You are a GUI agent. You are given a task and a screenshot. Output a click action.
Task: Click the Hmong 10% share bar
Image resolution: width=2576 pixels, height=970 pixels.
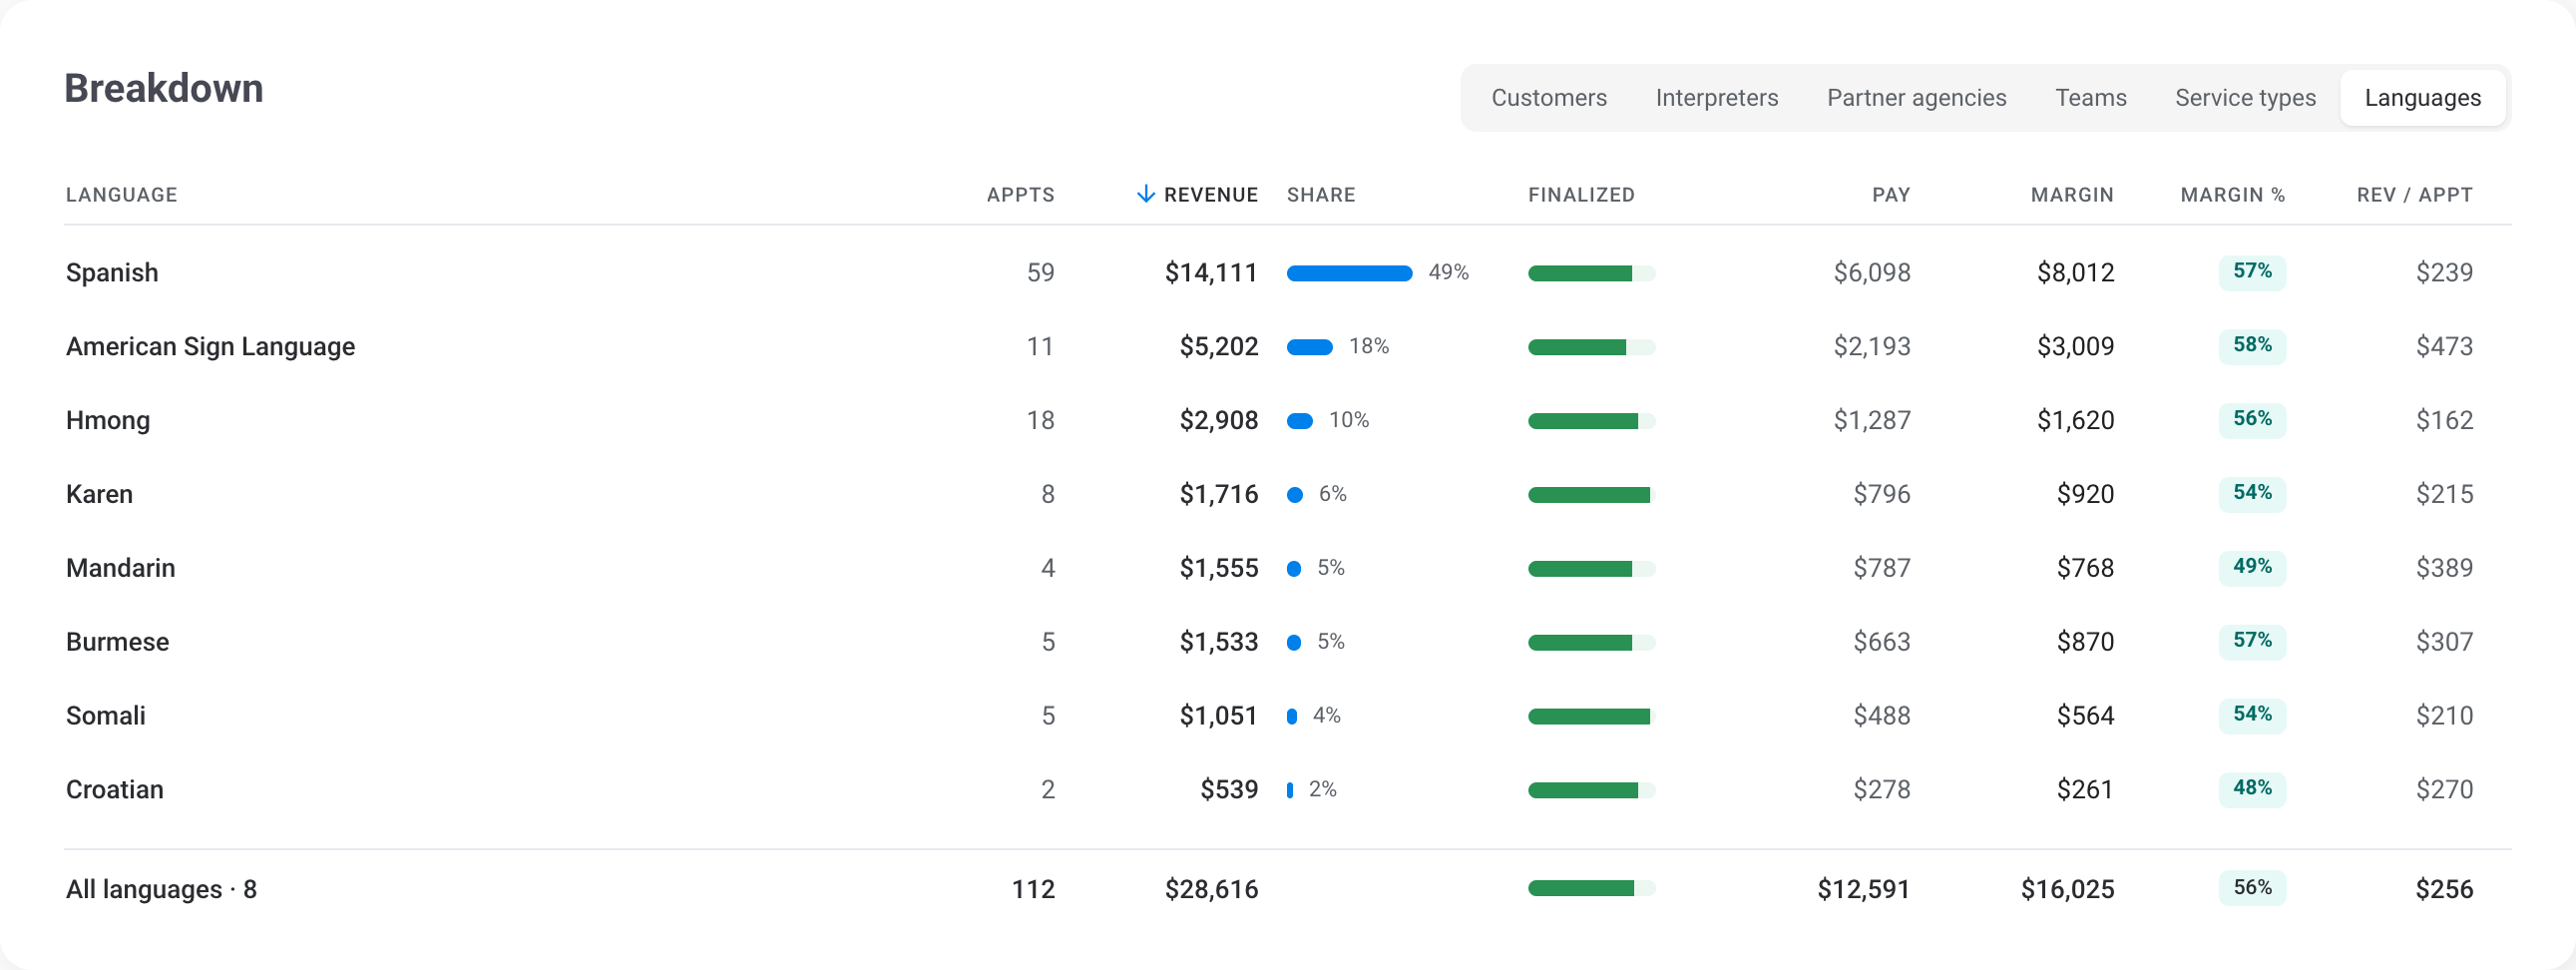[1299, 421]
